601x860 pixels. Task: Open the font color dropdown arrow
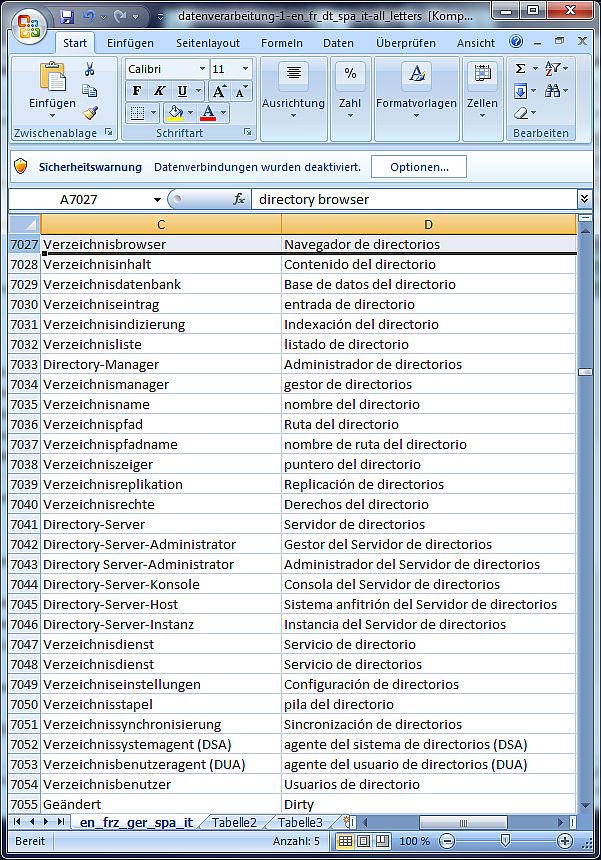pos(223,113)
